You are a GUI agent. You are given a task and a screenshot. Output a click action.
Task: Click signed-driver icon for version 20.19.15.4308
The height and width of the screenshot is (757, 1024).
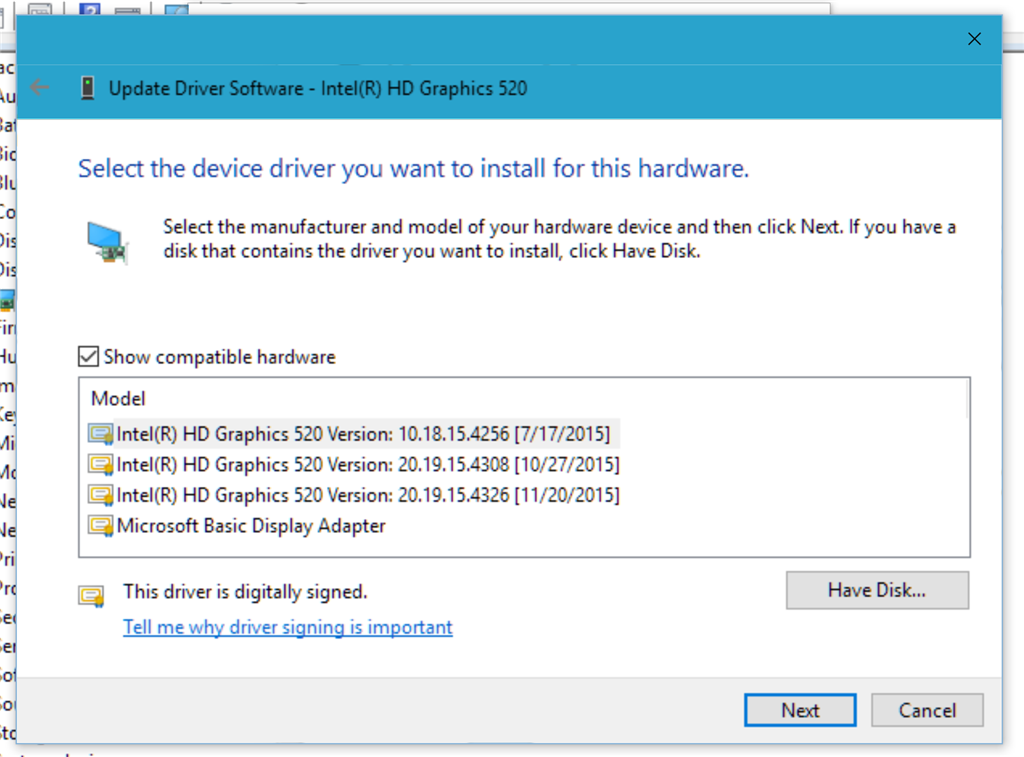click(x=101, y=465)
